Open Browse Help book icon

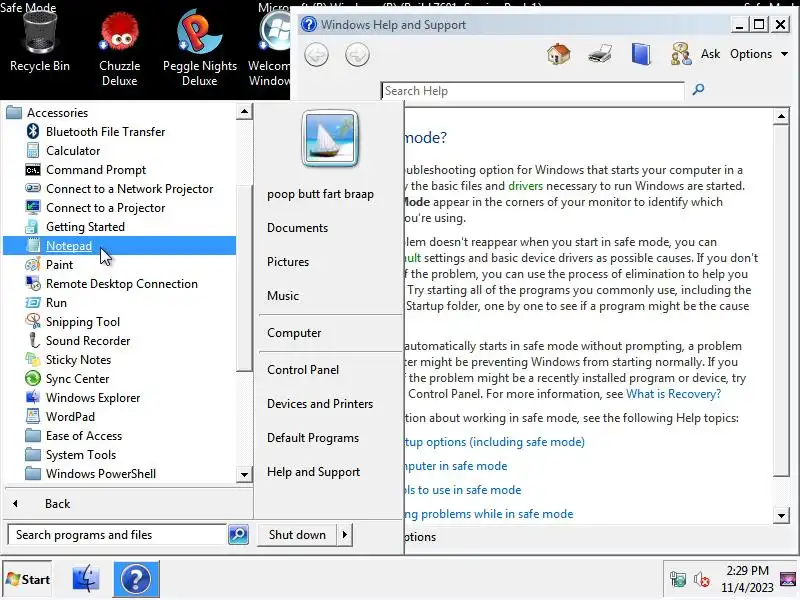(641, 54)
